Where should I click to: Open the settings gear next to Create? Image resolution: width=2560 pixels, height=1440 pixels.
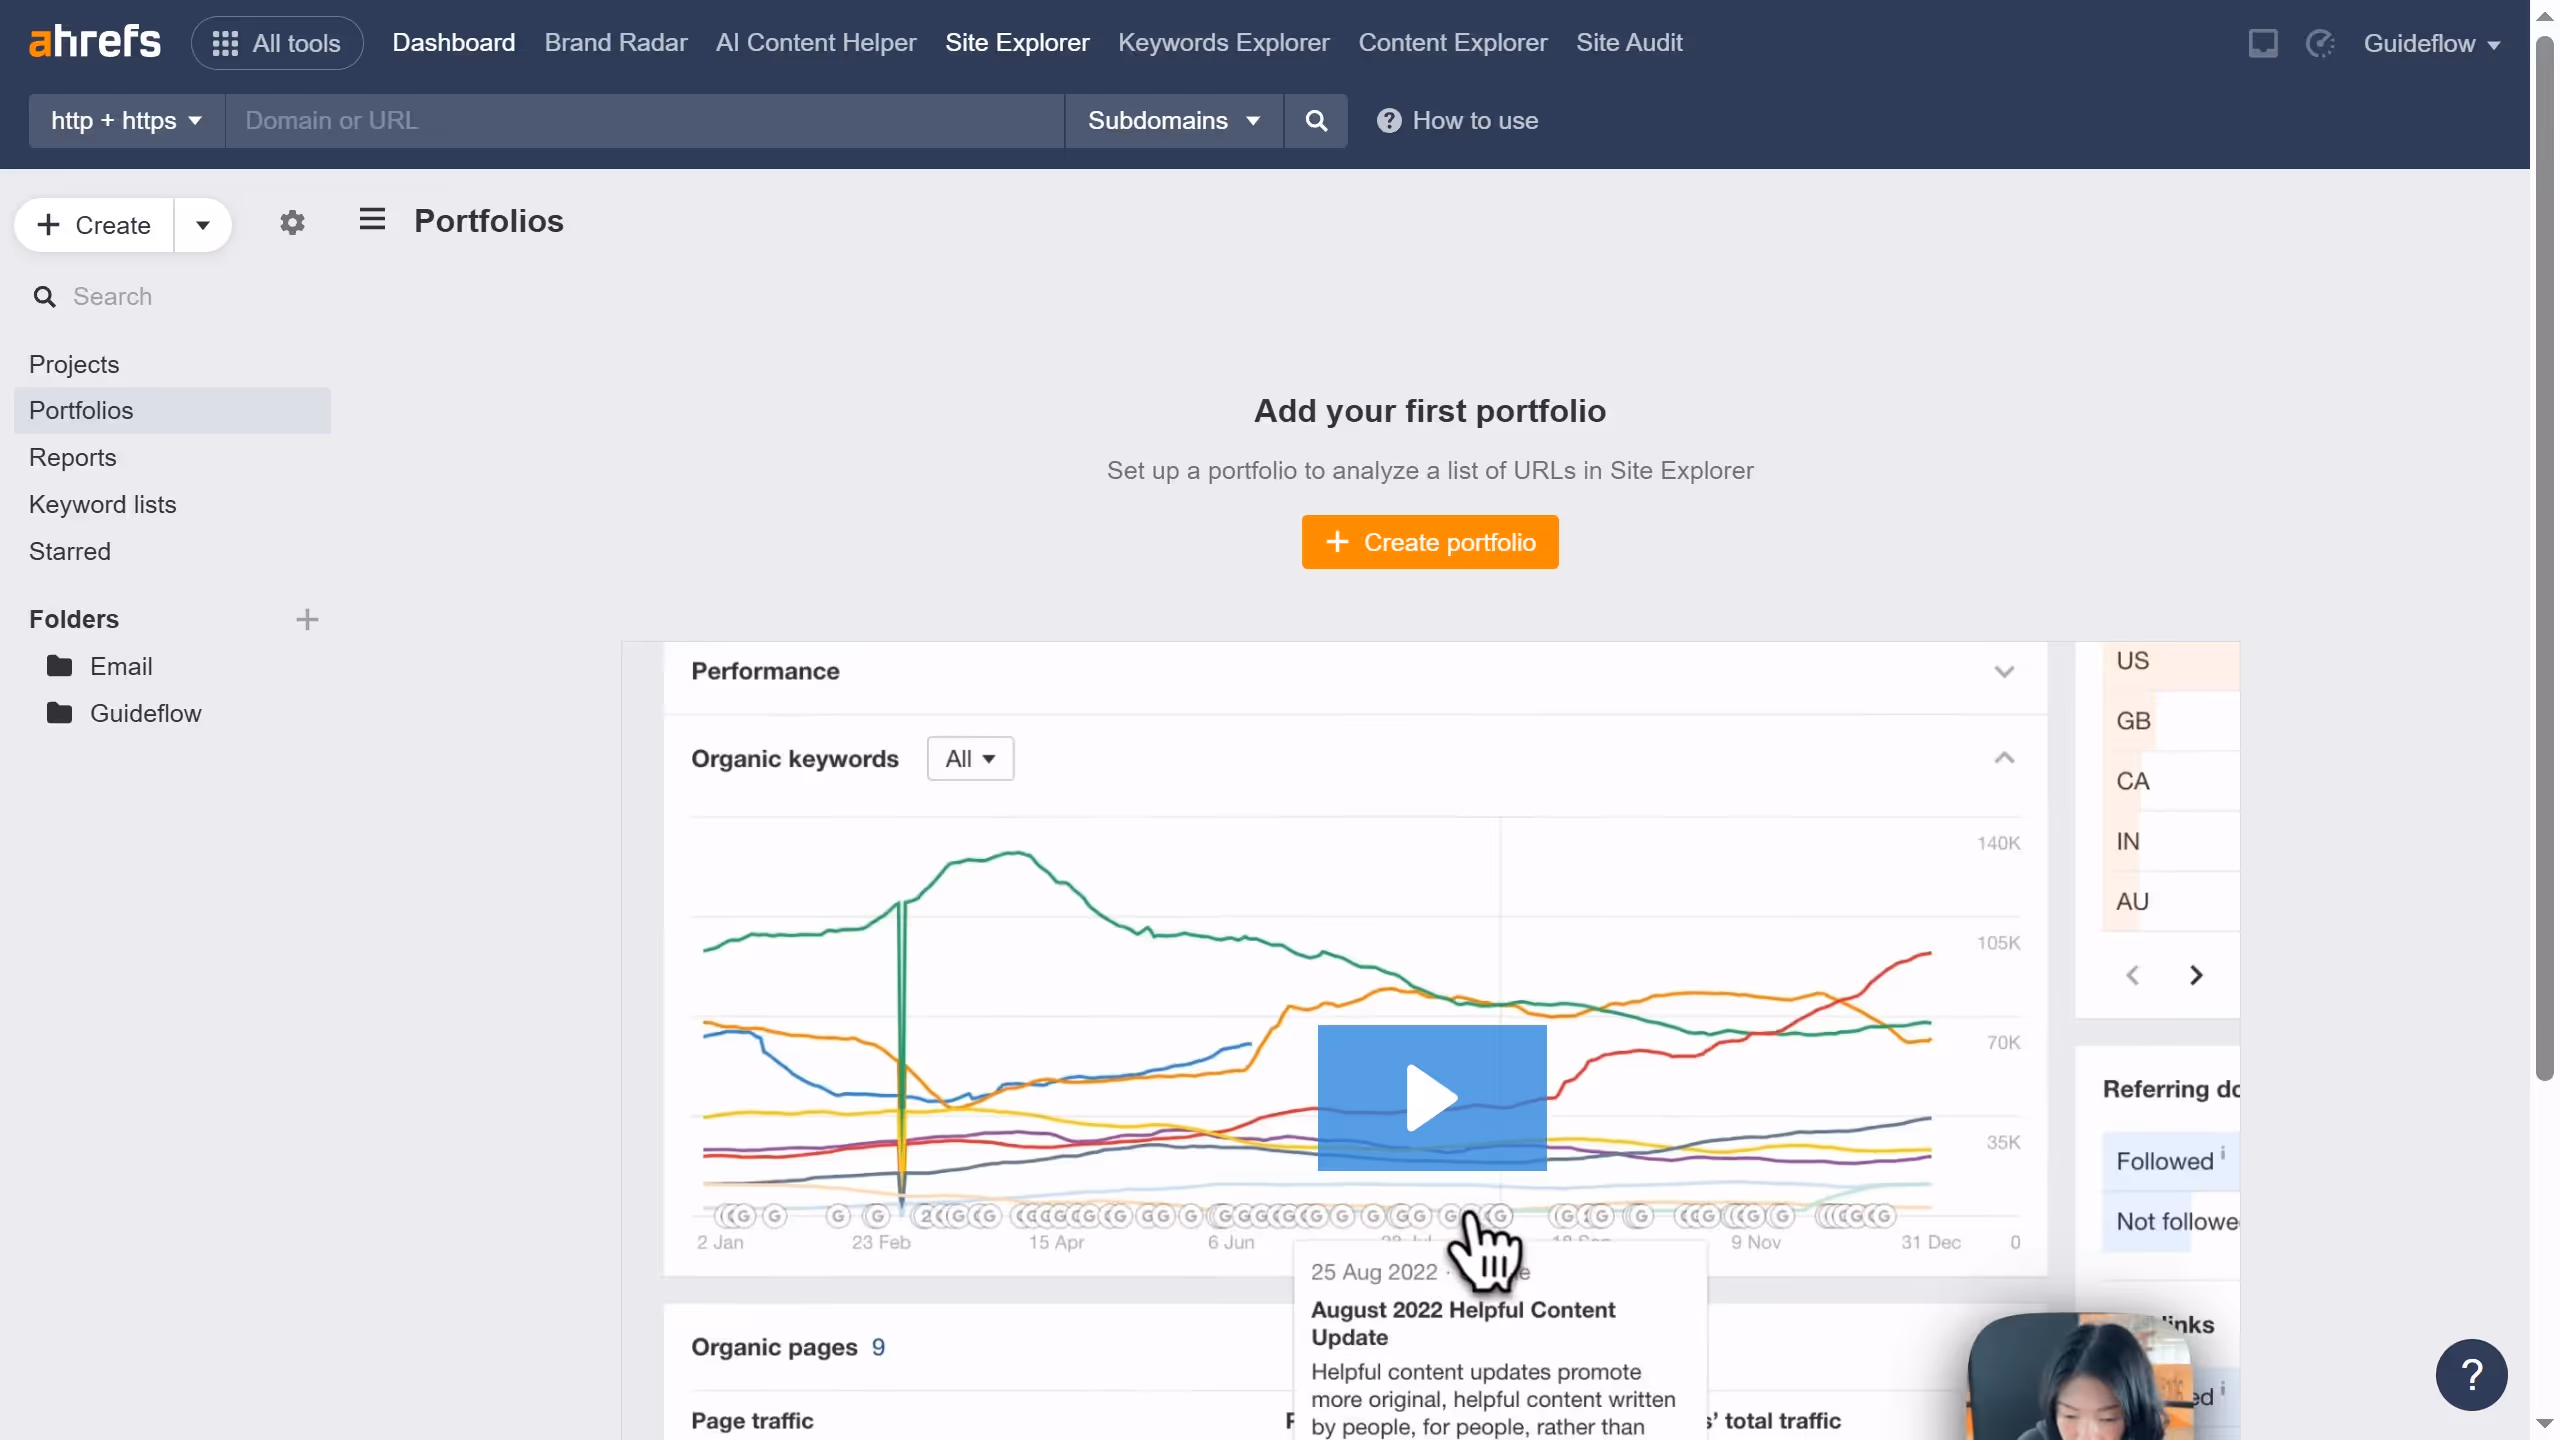[x=292, y=222]
